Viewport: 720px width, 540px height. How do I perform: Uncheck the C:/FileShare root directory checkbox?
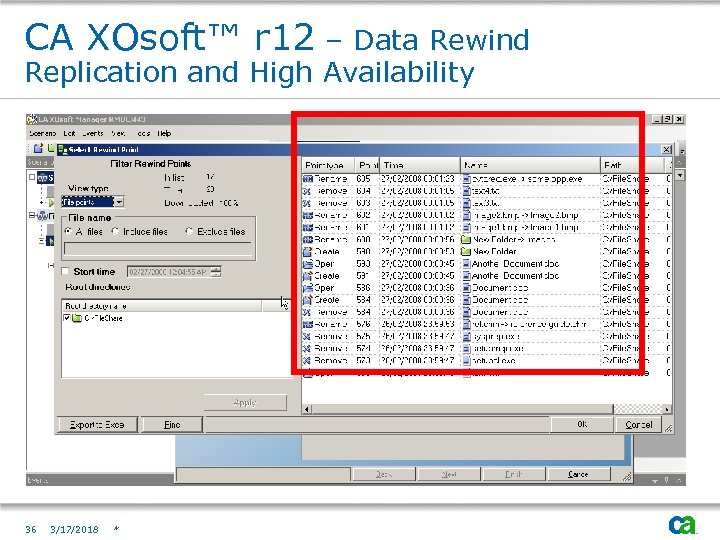[67, 318]
